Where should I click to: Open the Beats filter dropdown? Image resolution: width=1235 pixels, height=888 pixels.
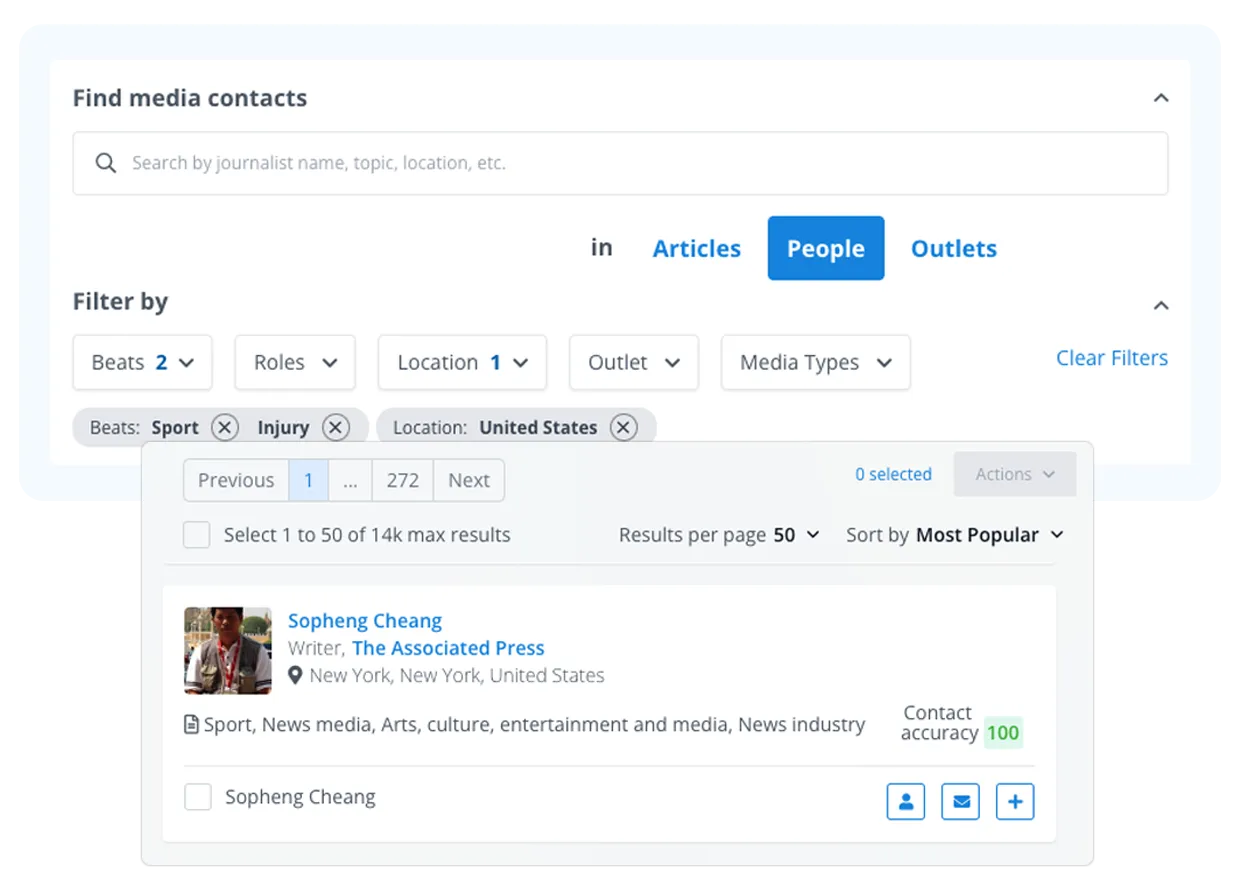pos(142,362)
